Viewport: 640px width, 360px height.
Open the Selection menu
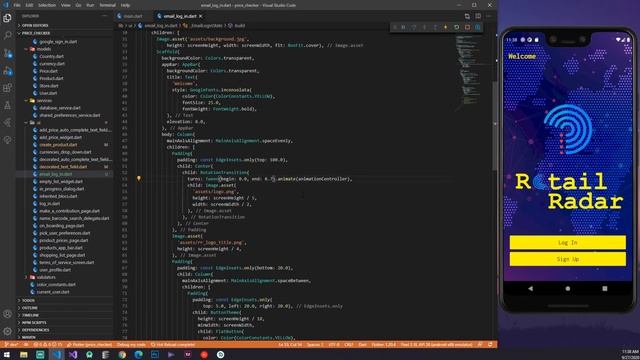pyautogui.click(x=47, y=5)
